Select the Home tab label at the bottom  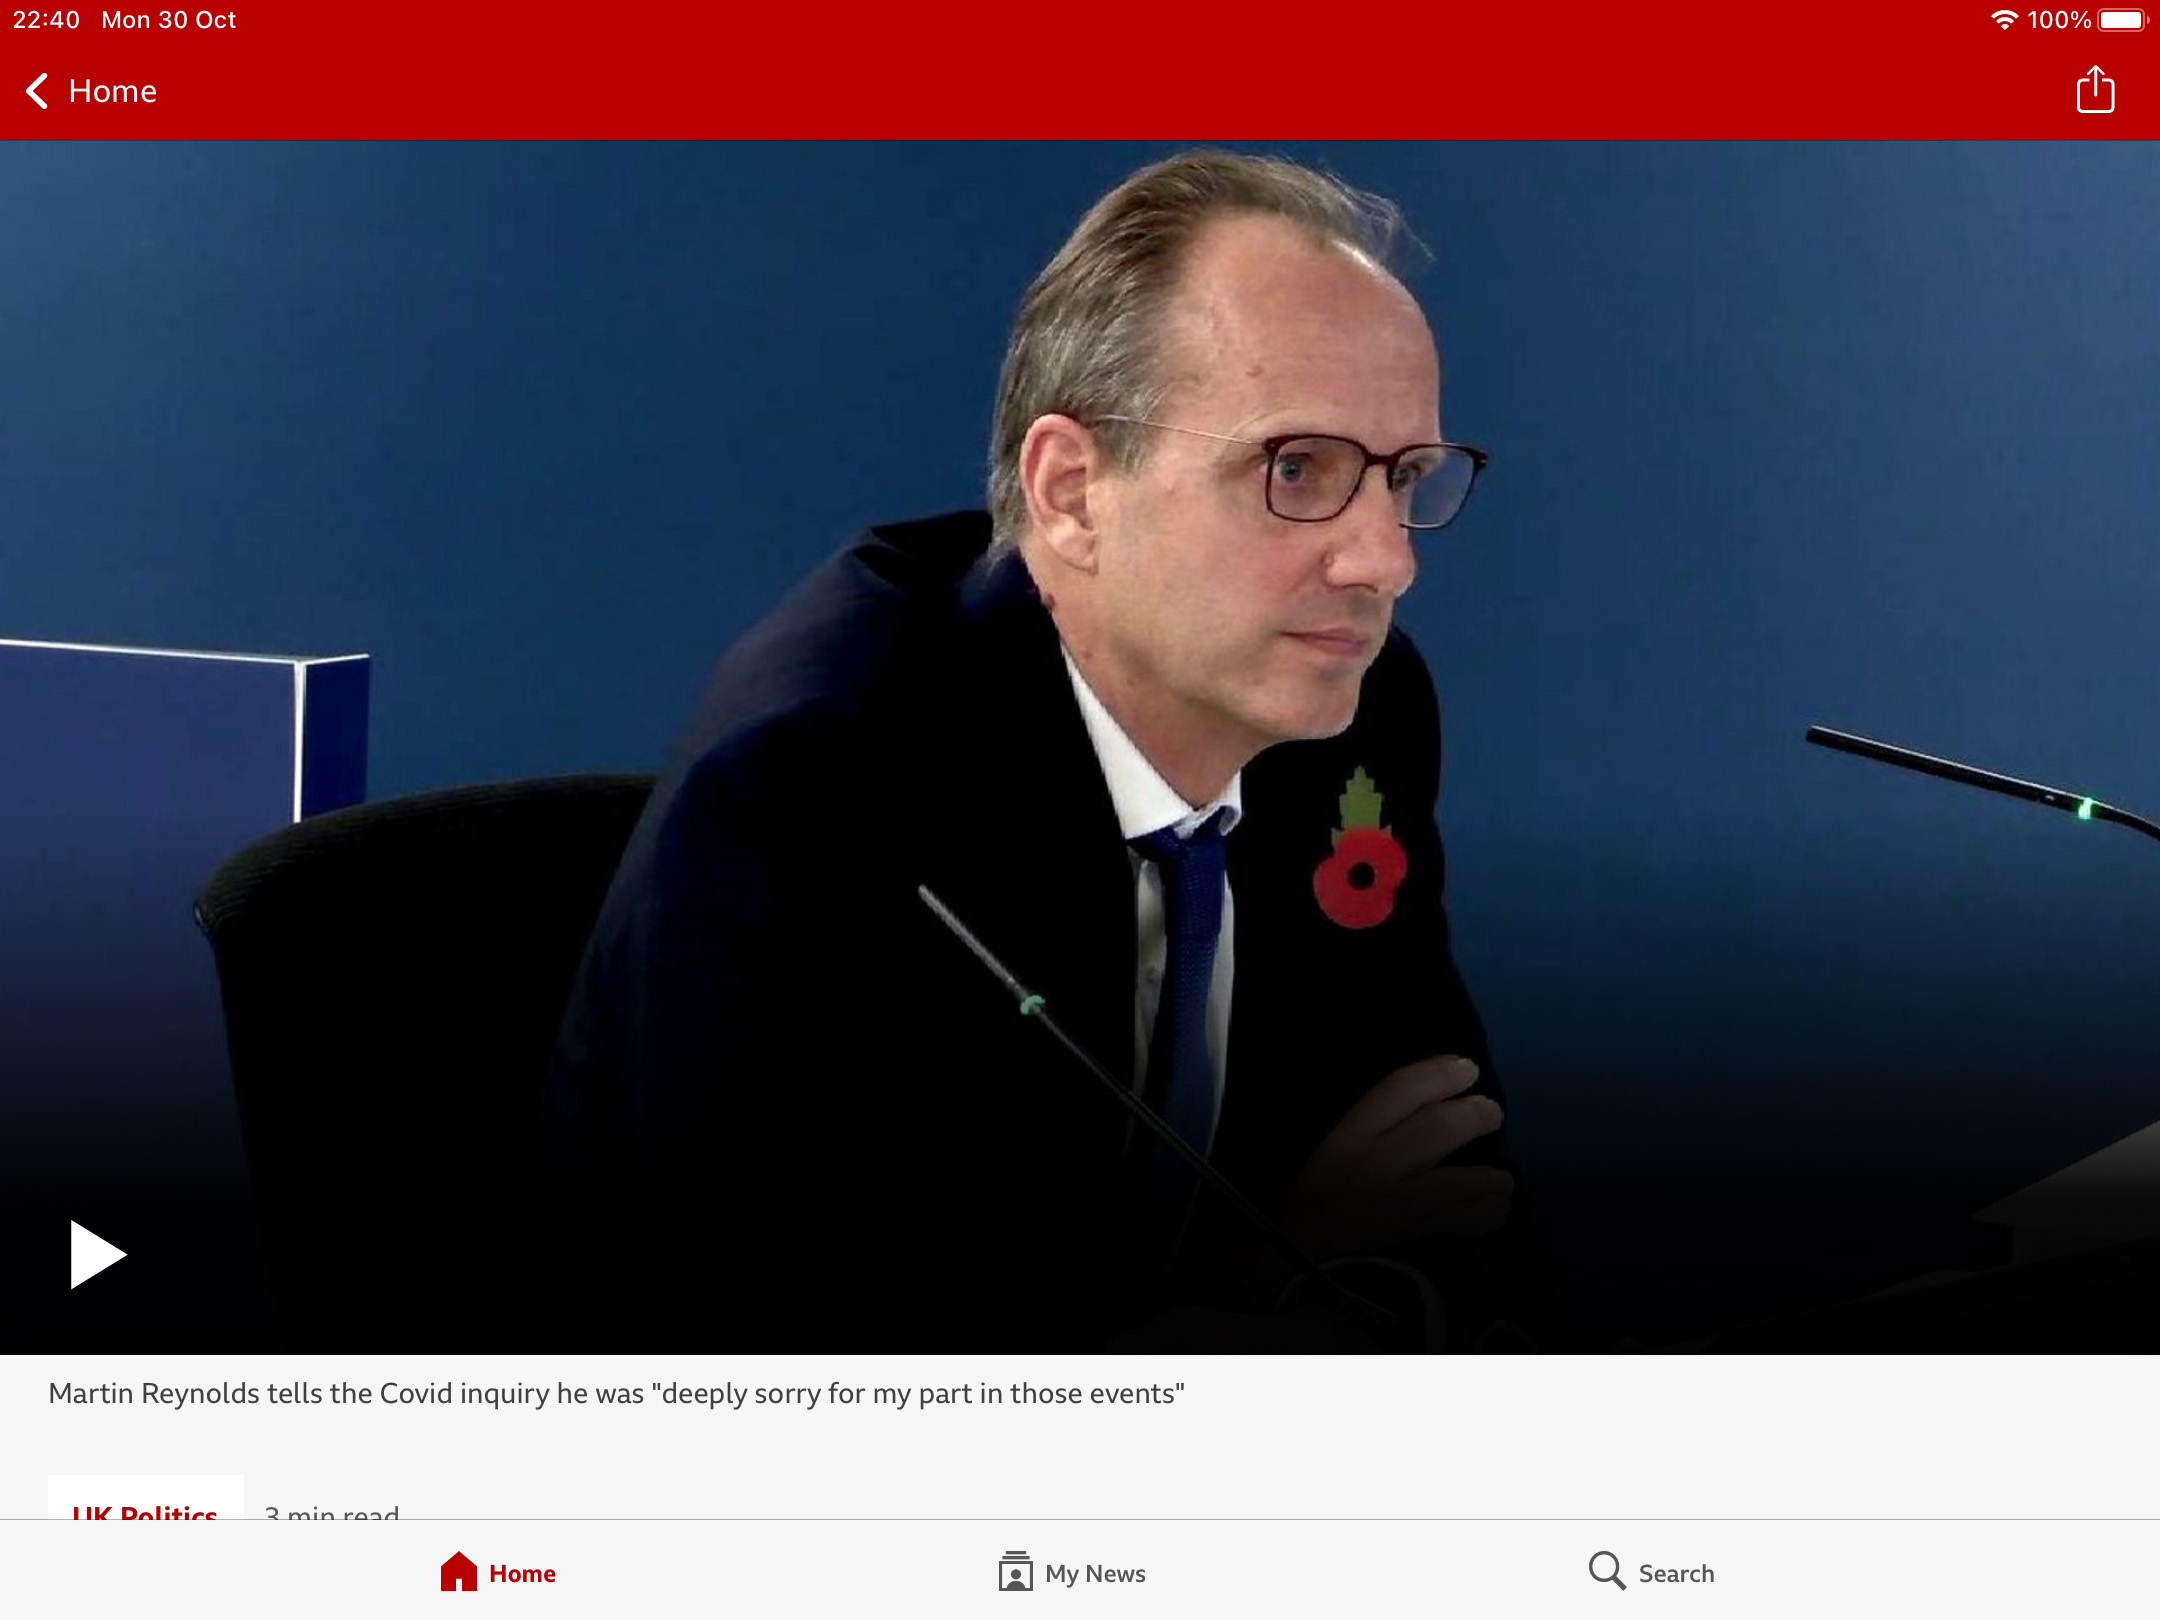click(x=522, y=1573)
